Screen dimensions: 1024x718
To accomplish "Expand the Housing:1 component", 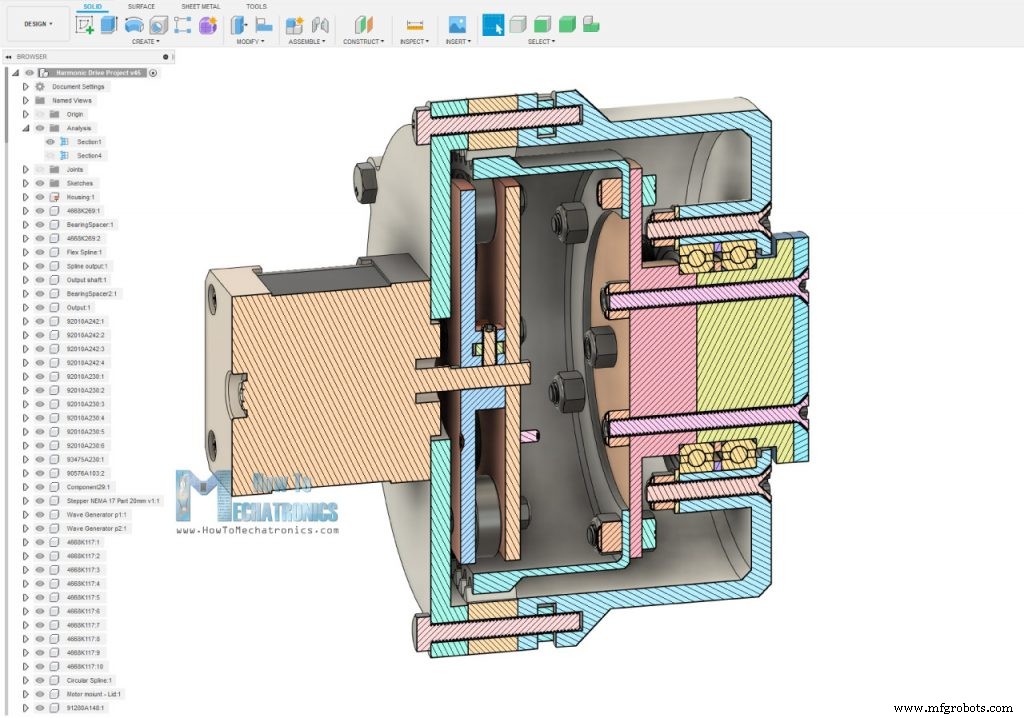I will [x=25, y=197].
